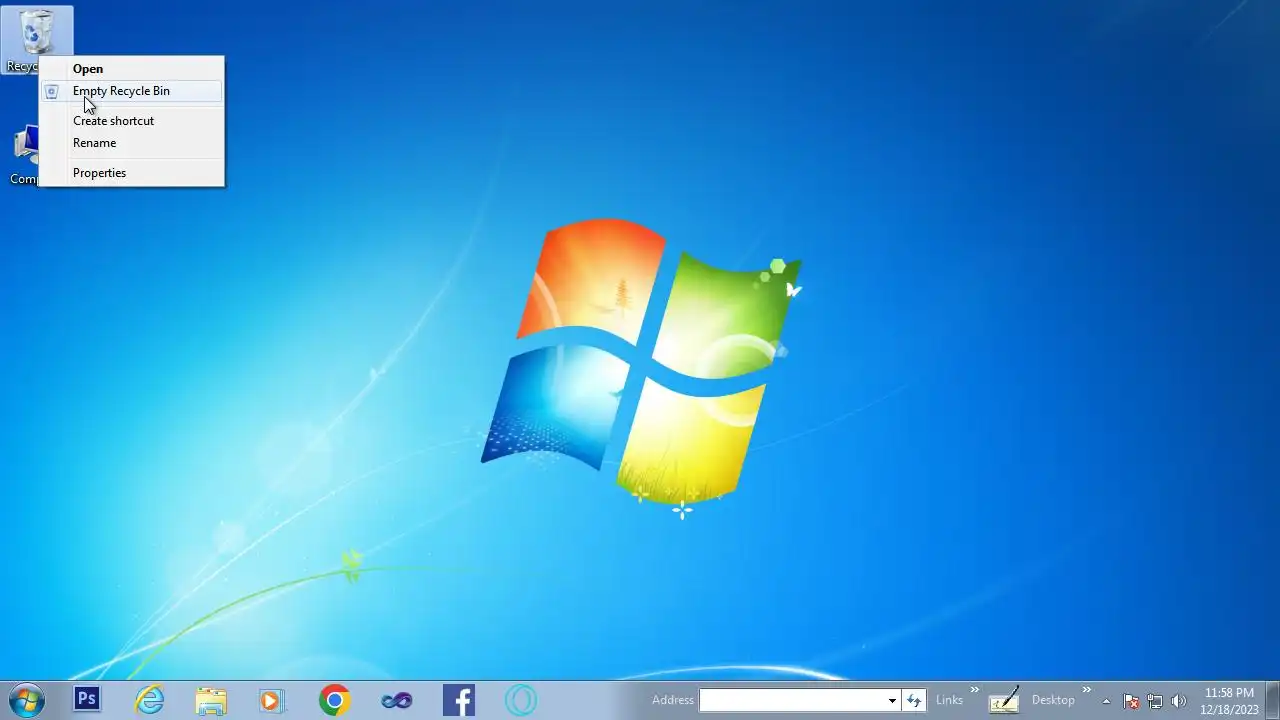Image resolution: width=1280 pixels, height=720 pixels.
Task: Expand the Address bar dropdown arrow
Action: 892,700
